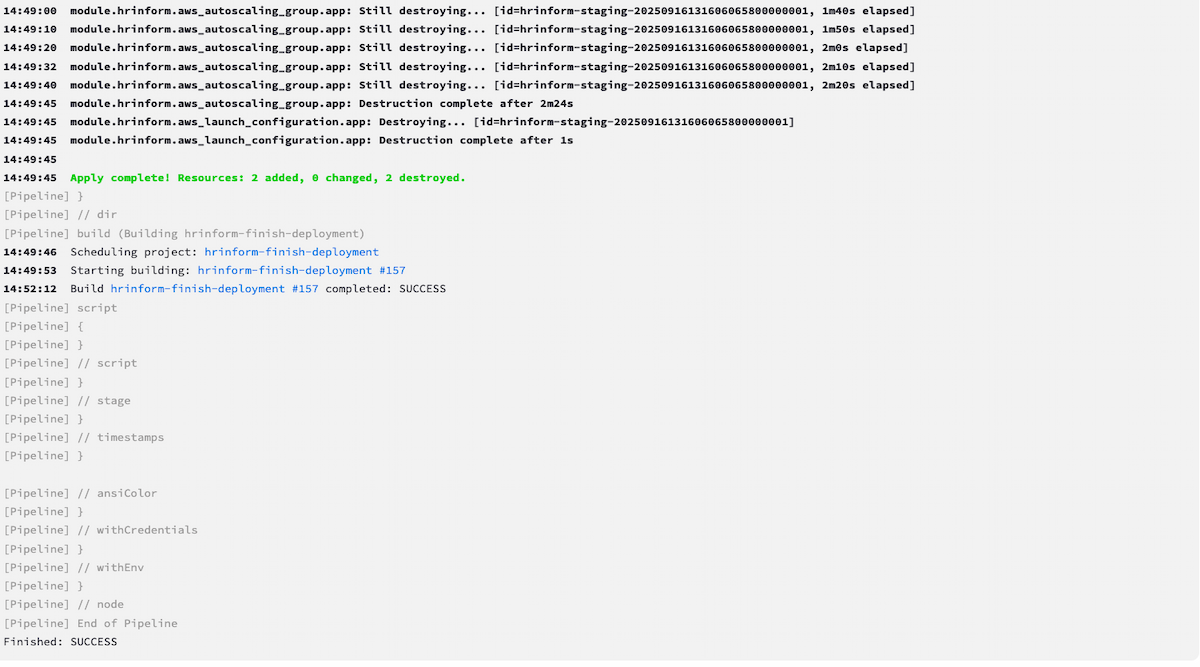Click the Finished: SUCCESS line
Image resolution: width=1200 pixels, height=667 pixels.
[60, 641]
